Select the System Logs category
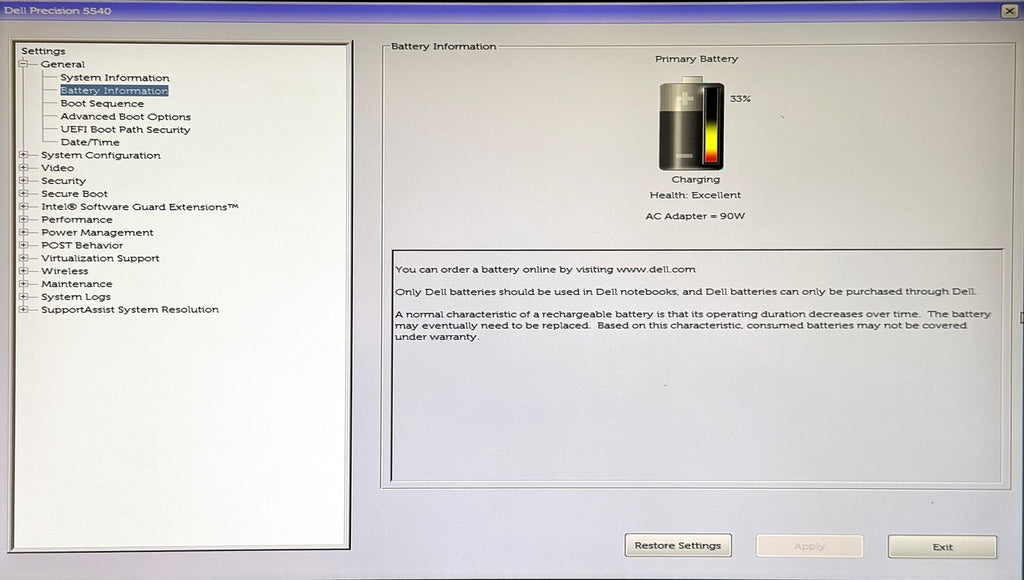Viewport: 1024px width, 580px height. click(75, 297)
